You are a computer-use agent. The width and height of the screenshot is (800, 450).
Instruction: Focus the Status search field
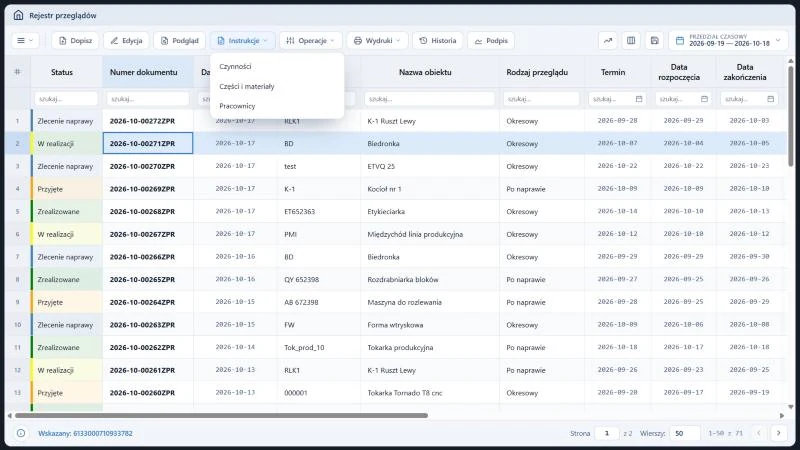(66, 99)
